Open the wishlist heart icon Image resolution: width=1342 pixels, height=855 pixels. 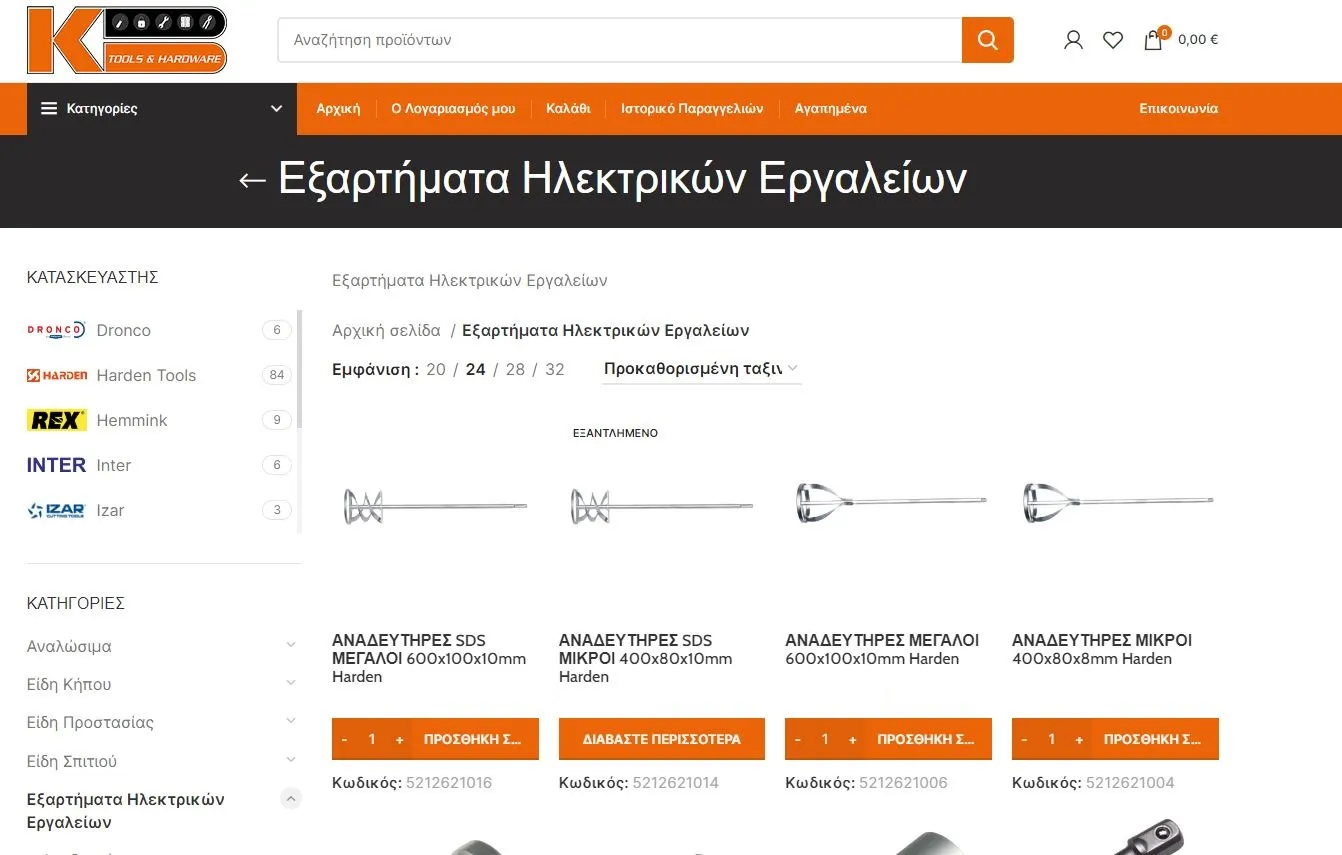click(x=1113, y=40)
